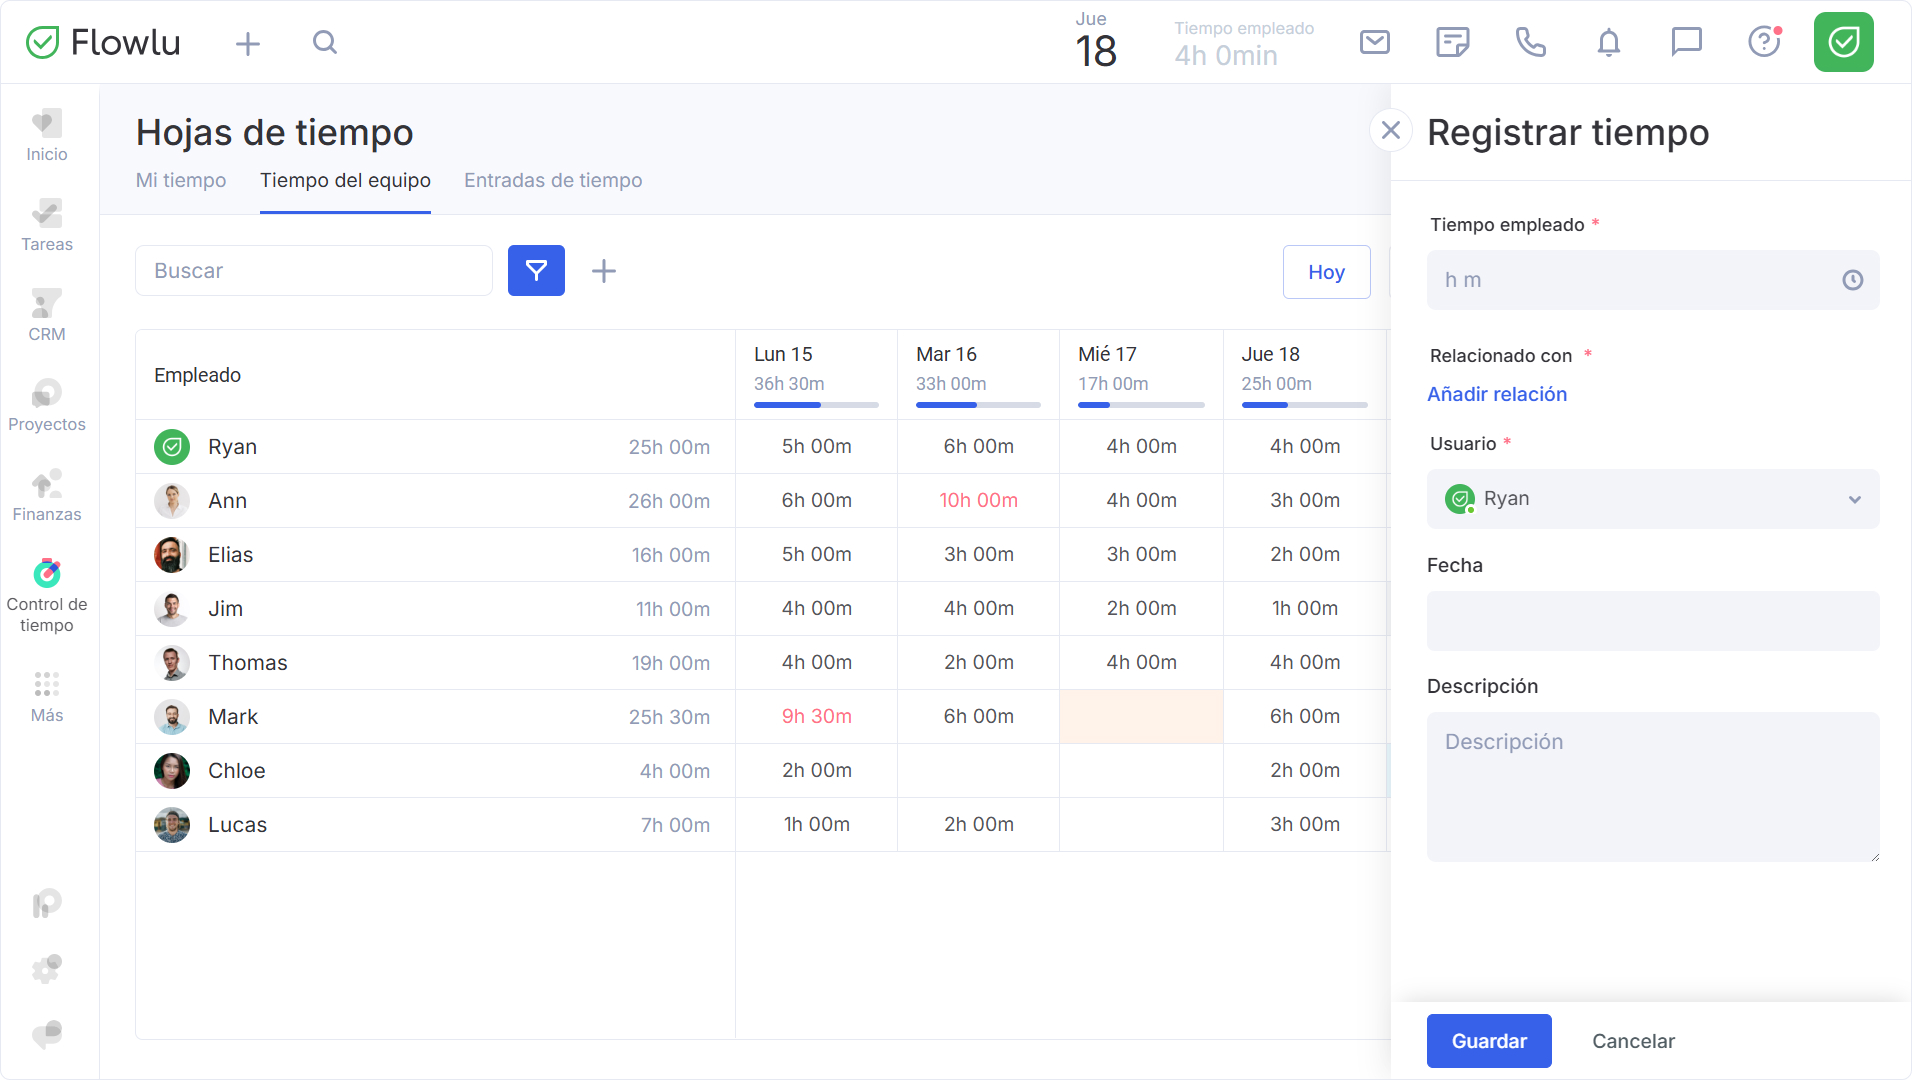
Task: Click the Guardar button
Action: [x=1489, y=1041]
